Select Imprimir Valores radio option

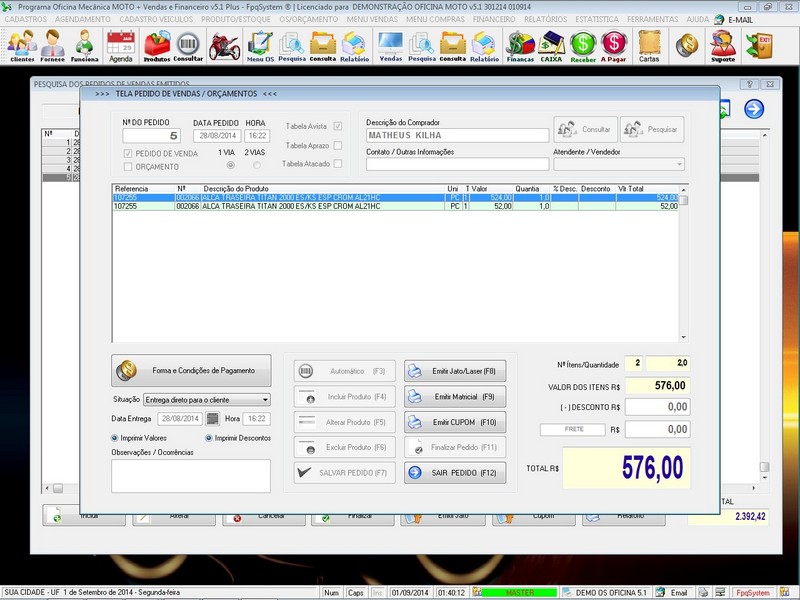(x=114, y=438)
